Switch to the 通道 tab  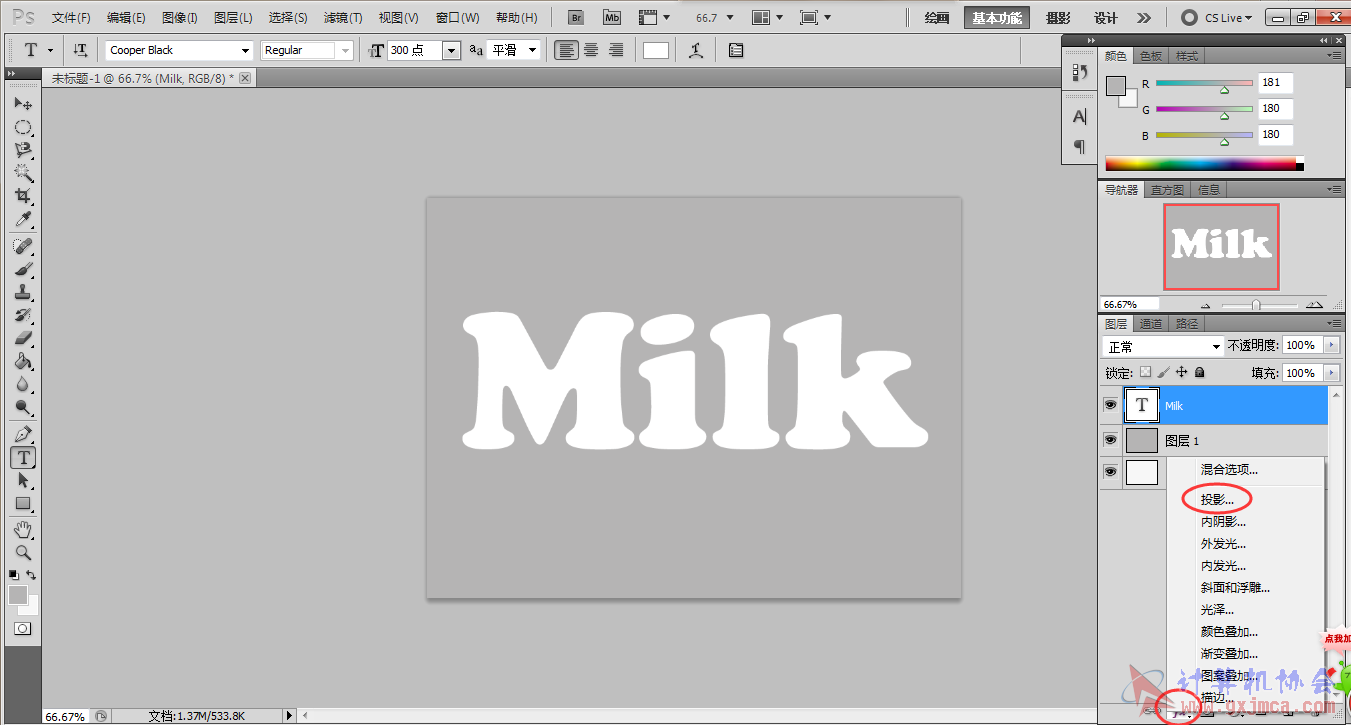click(x=1151, y=324)
